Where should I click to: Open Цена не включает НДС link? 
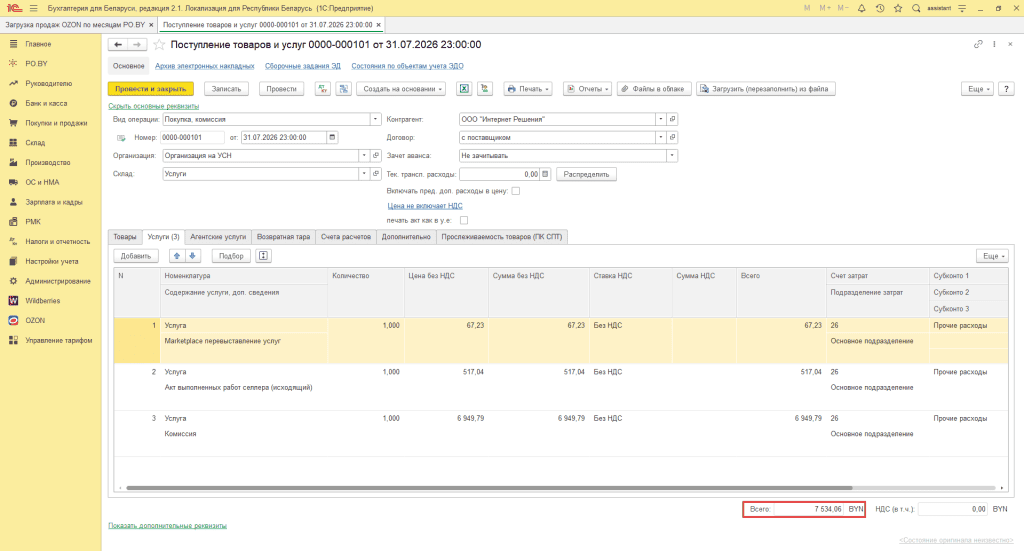pyautogui.click(x=425, y=206)
